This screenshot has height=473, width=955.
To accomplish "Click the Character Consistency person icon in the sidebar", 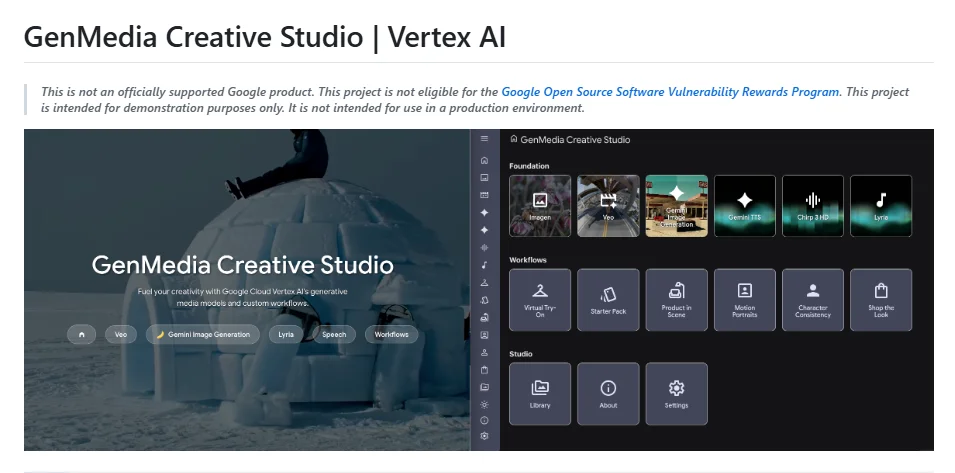I will point(484,352).
